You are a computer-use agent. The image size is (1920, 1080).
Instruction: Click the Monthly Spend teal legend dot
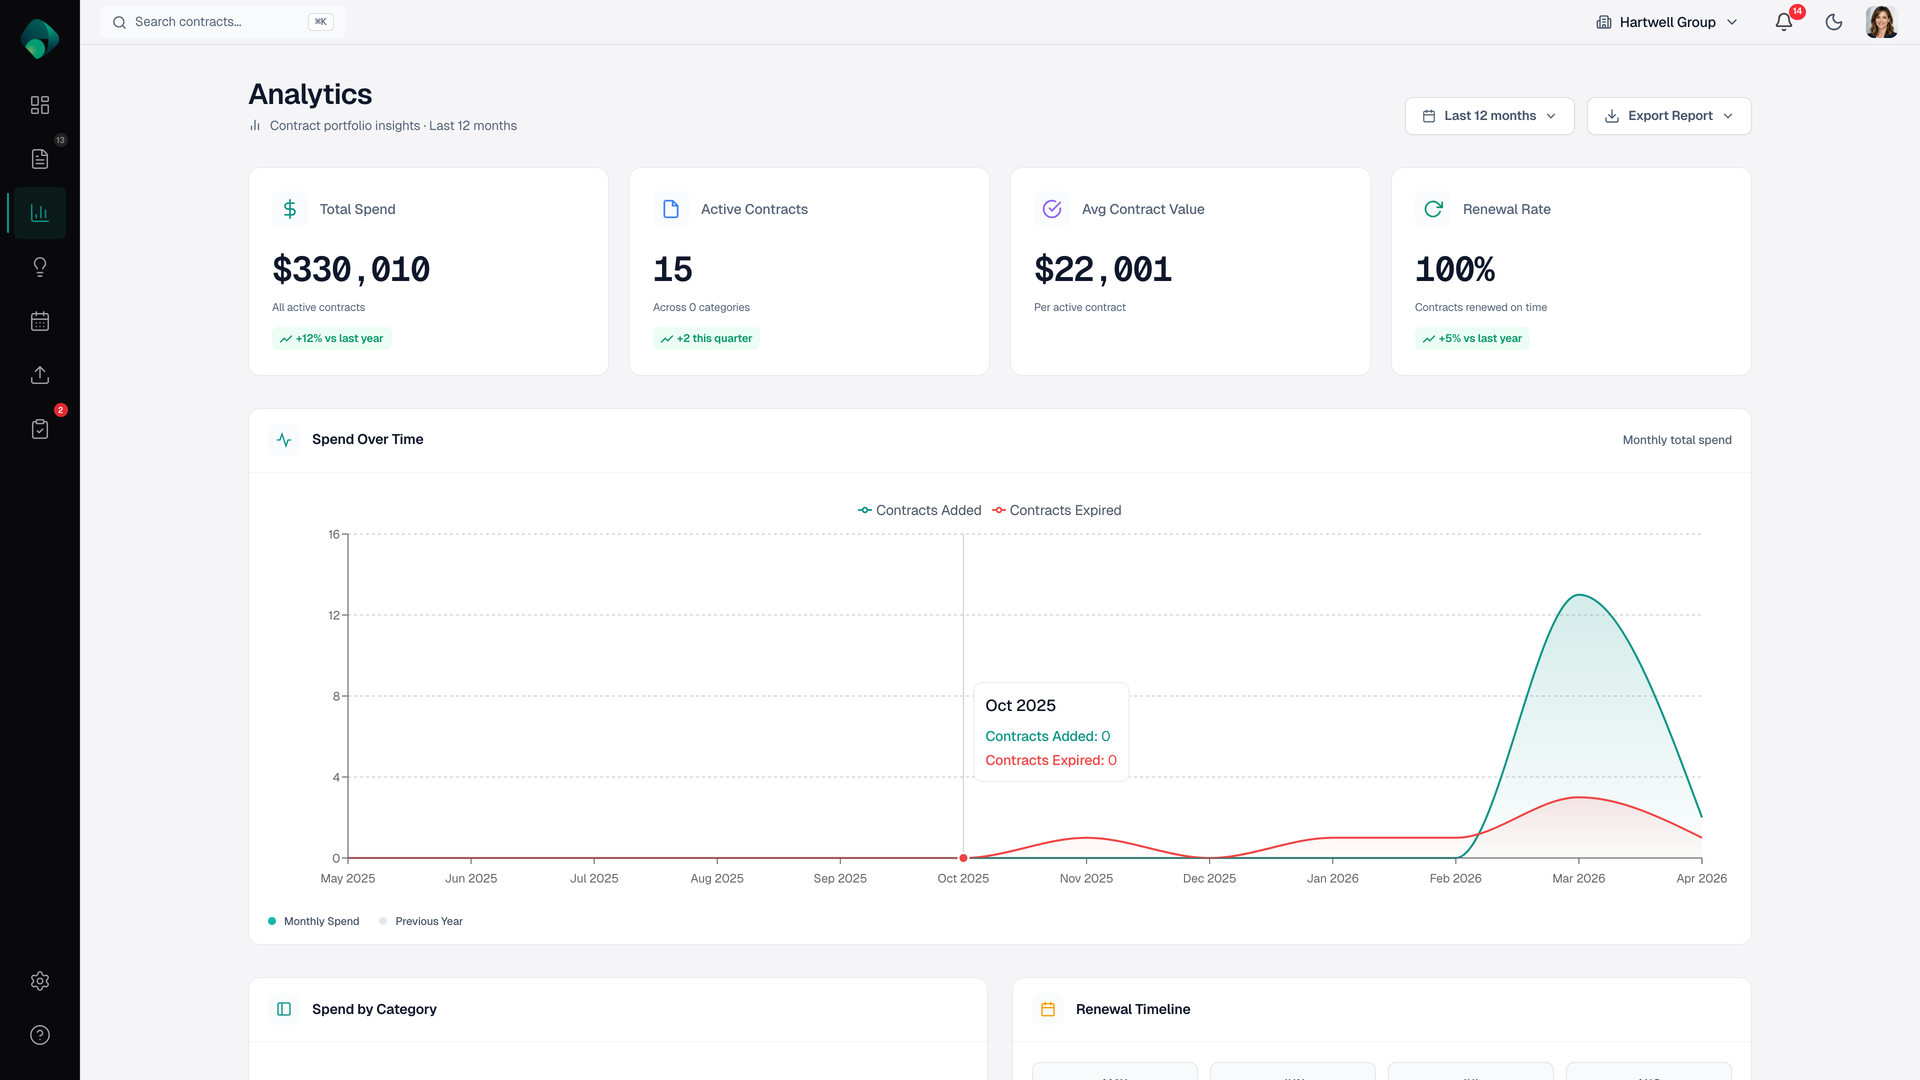pos(272,921)
